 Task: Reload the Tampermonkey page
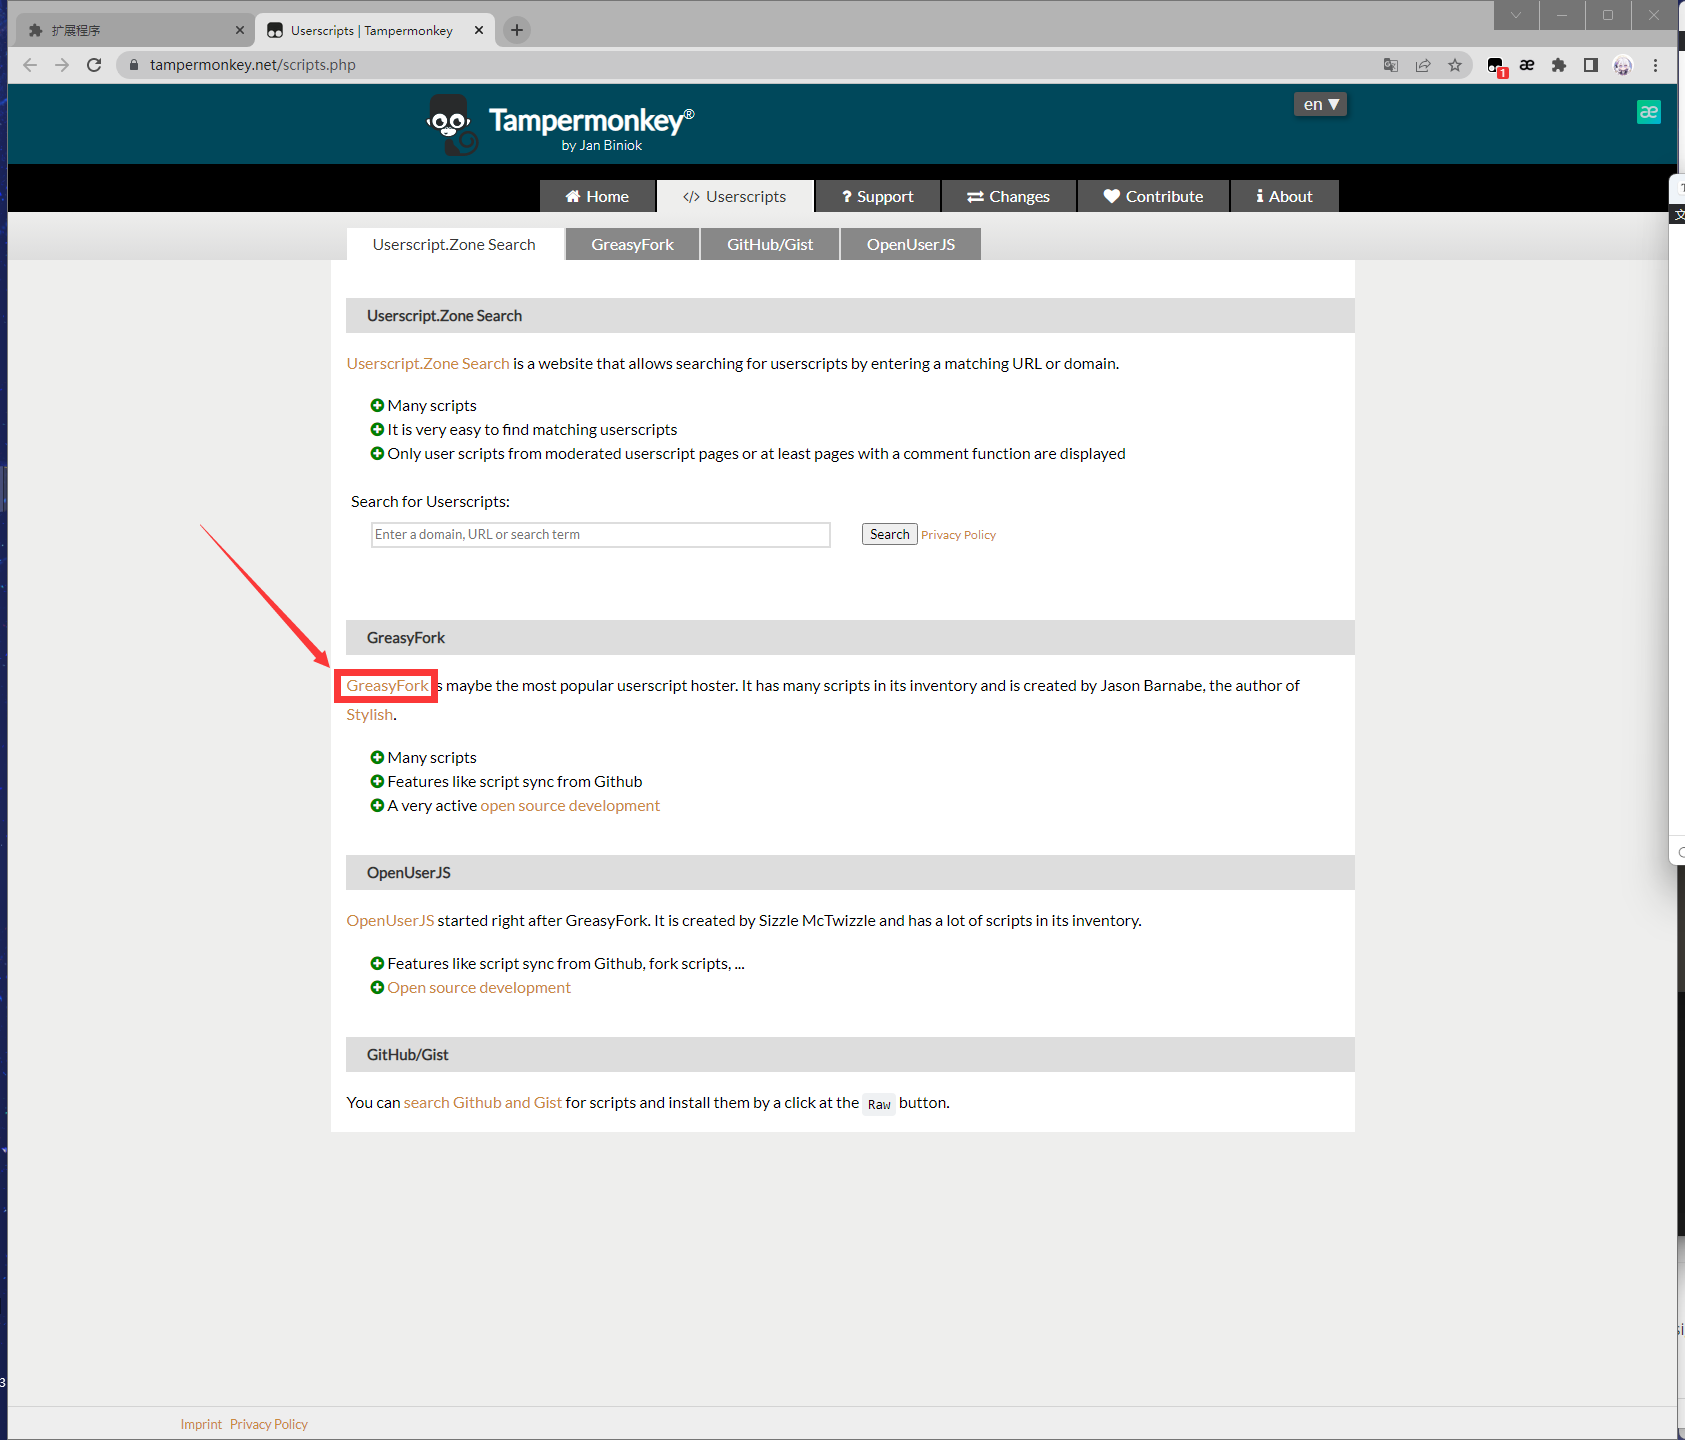point(94,65)
